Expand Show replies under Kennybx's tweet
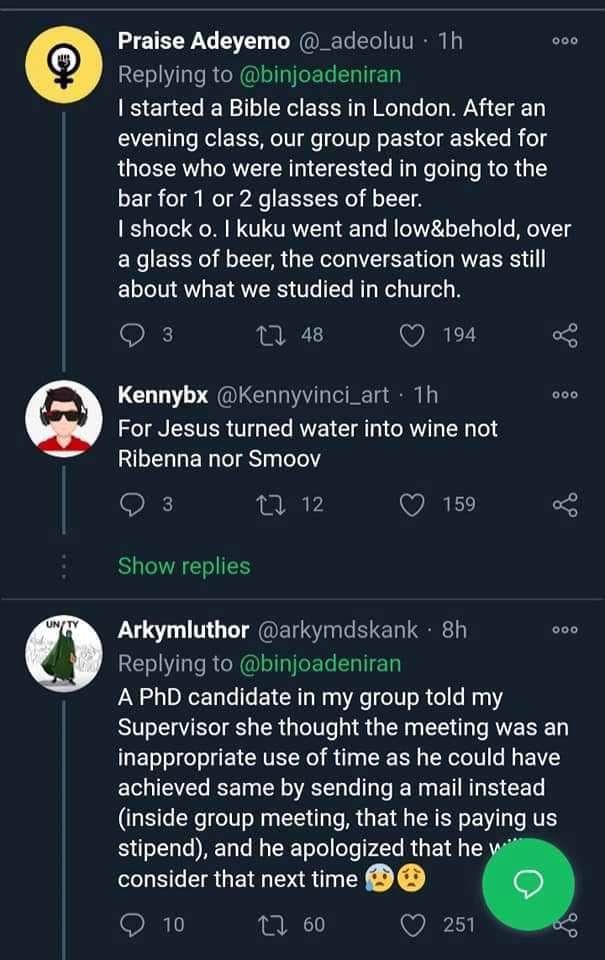Screen dimensions: 605x960 point(184,566)
